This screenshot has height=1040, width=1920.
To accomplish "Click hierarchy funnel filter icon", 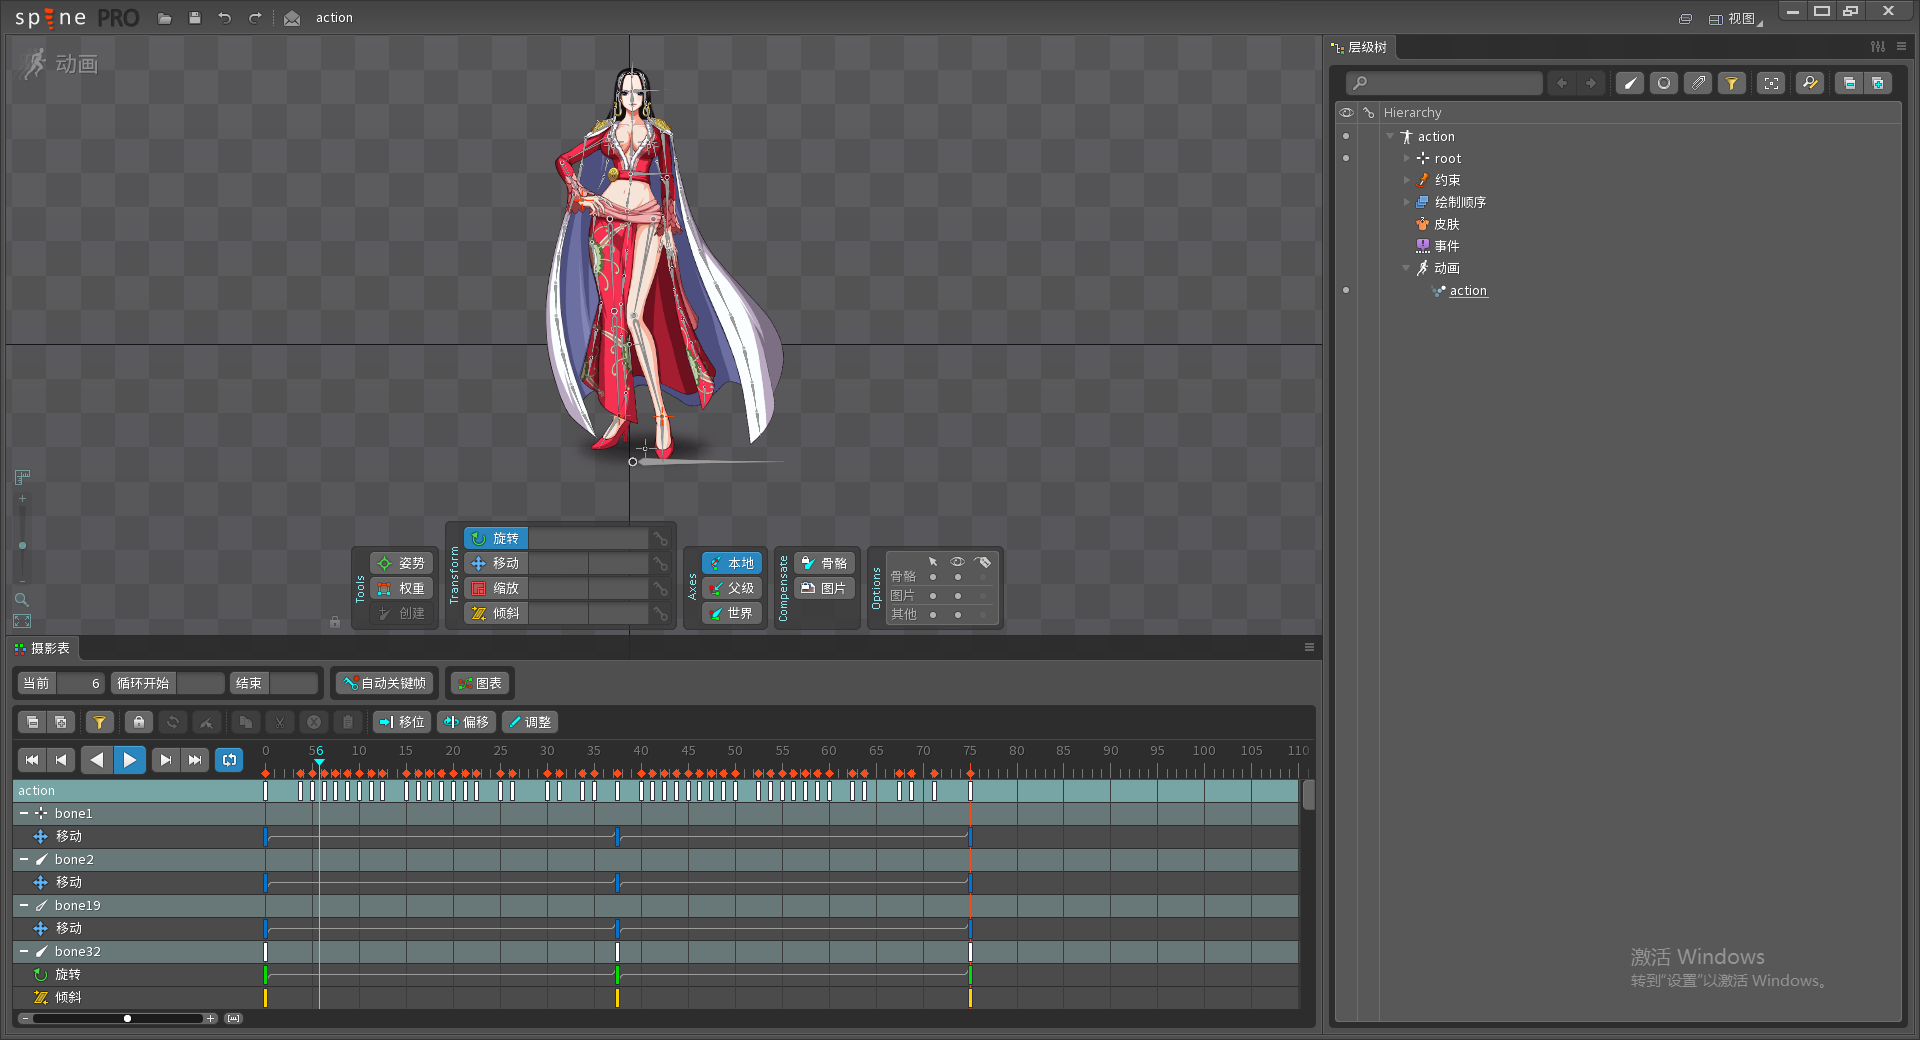I will tap(1732, 83).
